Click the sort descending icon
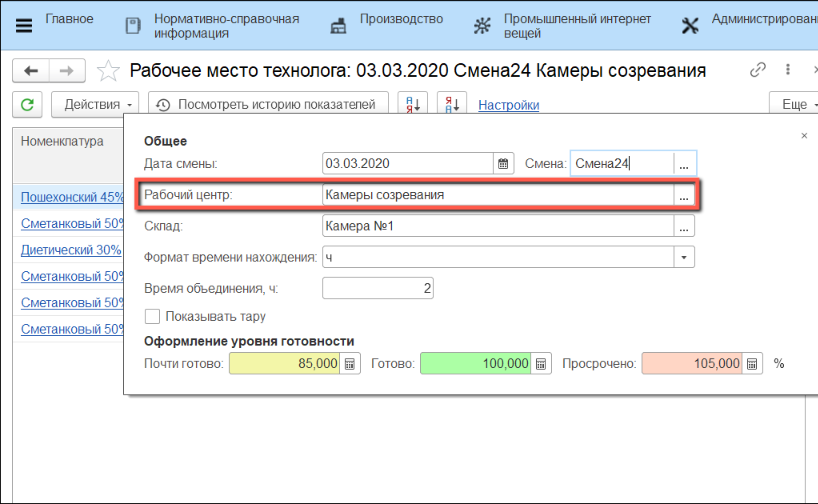The image size is (818, 504). pyautogui.click(x=453, y=104)
